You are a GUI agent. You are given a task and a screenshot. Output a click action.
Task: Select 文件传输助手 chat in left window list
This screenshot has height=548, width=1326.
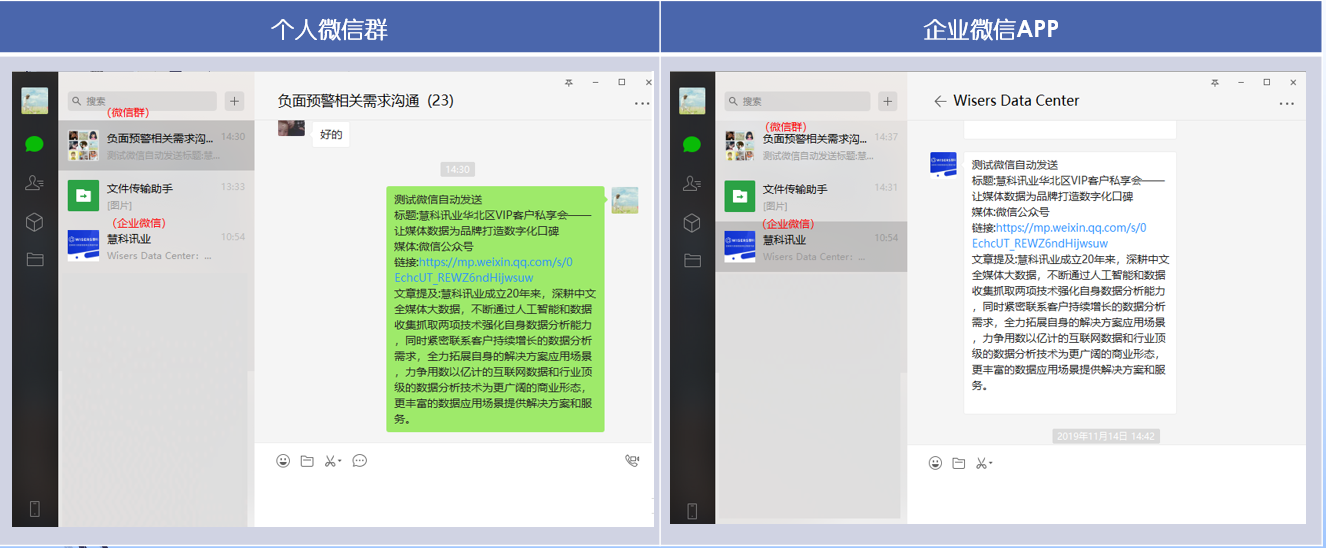coord(156,195)
